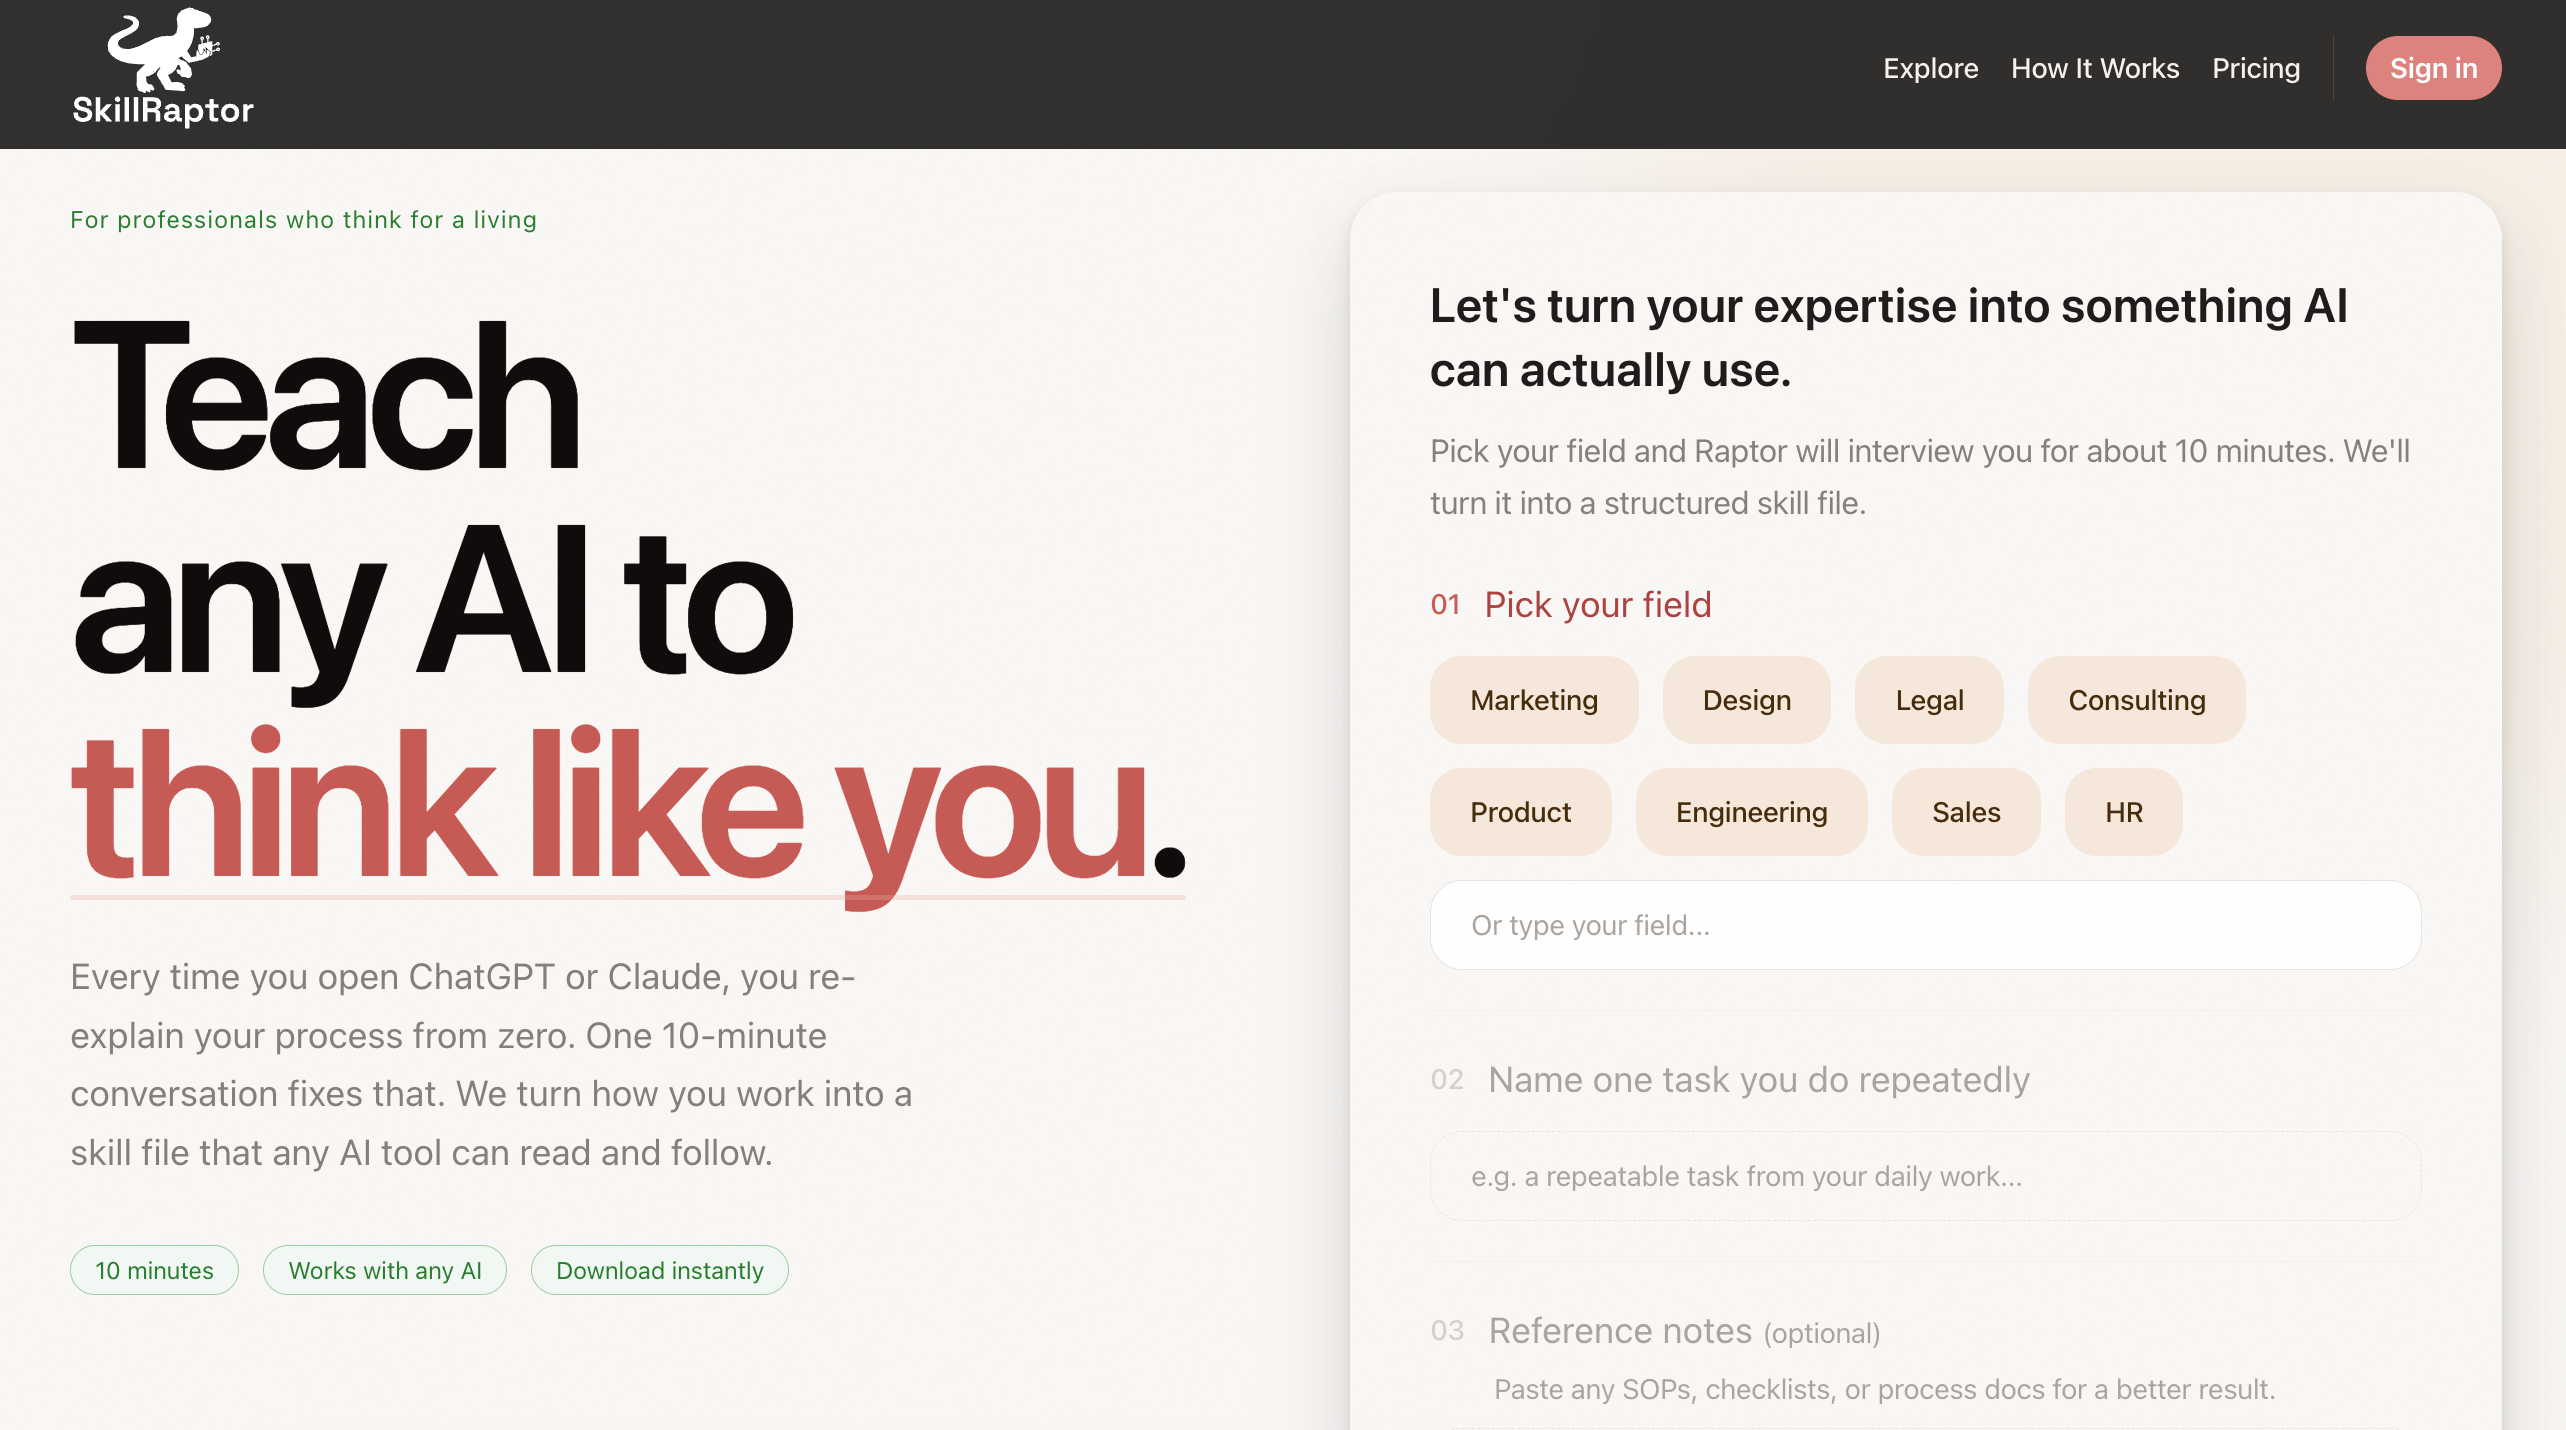Open the Explore nav item
The image size is (2566, 1430).
1930,68
